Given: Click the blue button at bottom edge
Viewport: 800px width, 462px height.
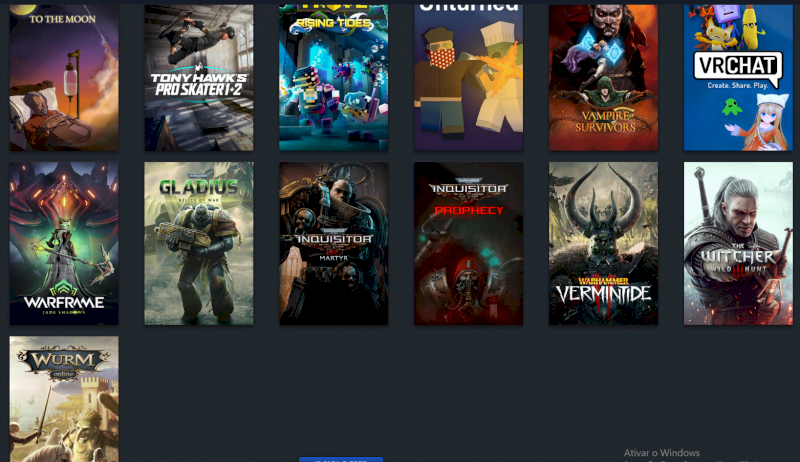Looking at the screenshot, I should click(341, 459).
